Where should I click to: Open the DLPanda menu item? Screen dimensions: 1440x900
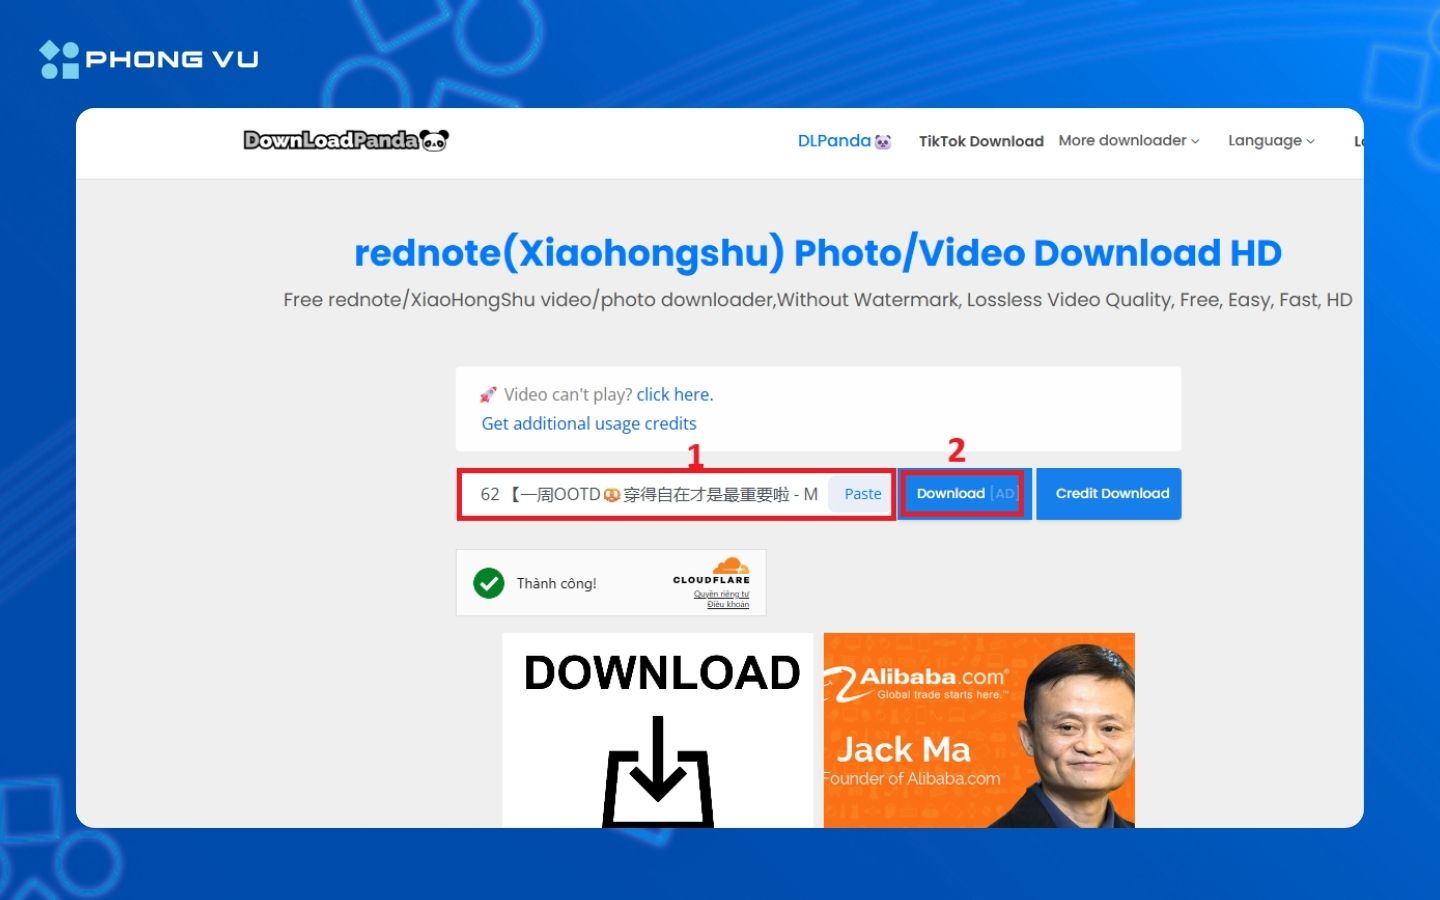(x=836, y=141)
